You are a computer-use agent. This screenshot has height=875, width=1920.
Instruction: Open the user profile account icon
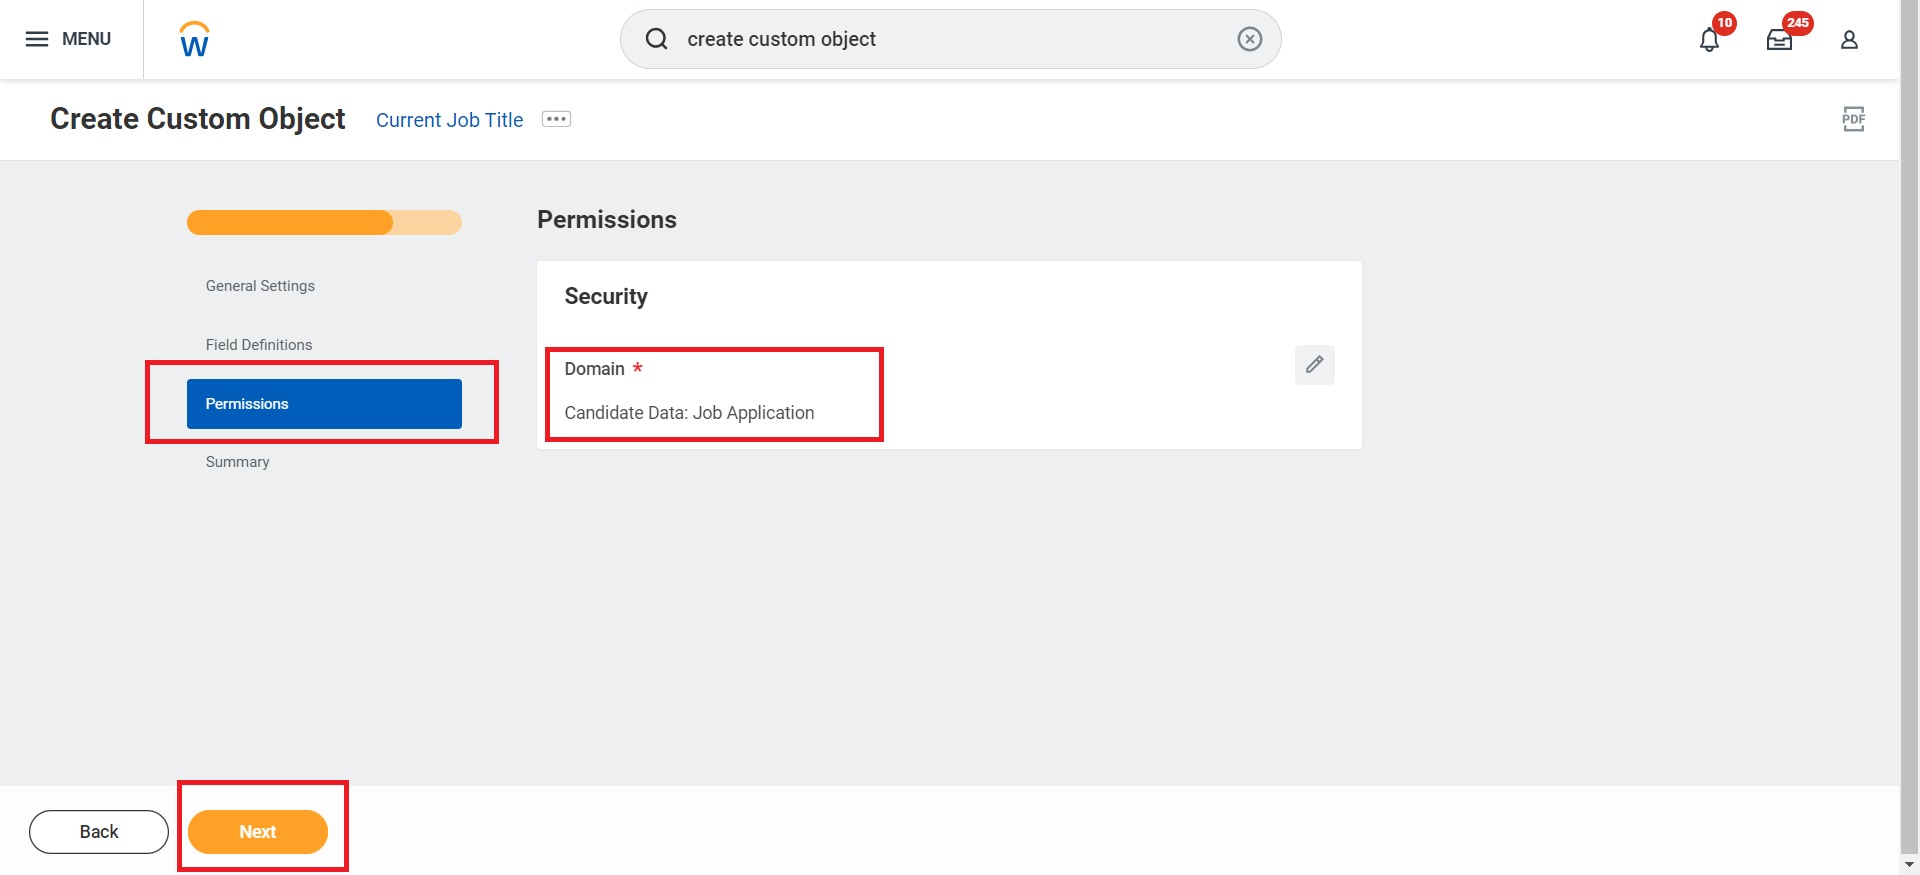[1849, 39]
